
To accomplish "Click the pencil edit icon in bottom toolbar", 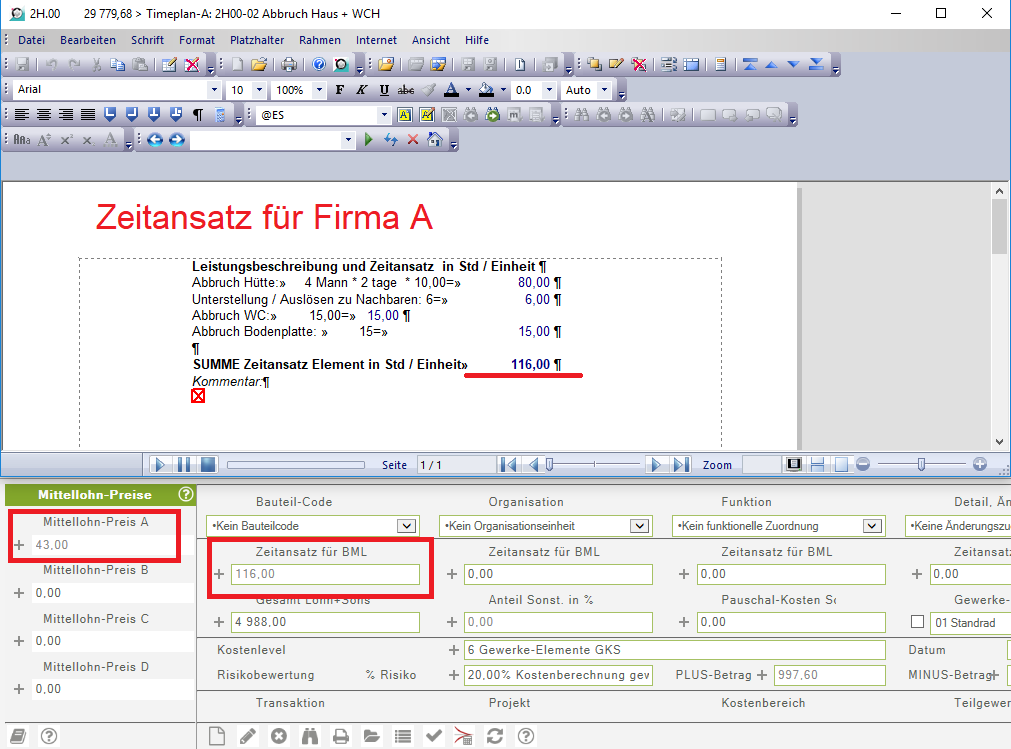I will [x=248, y=736].
